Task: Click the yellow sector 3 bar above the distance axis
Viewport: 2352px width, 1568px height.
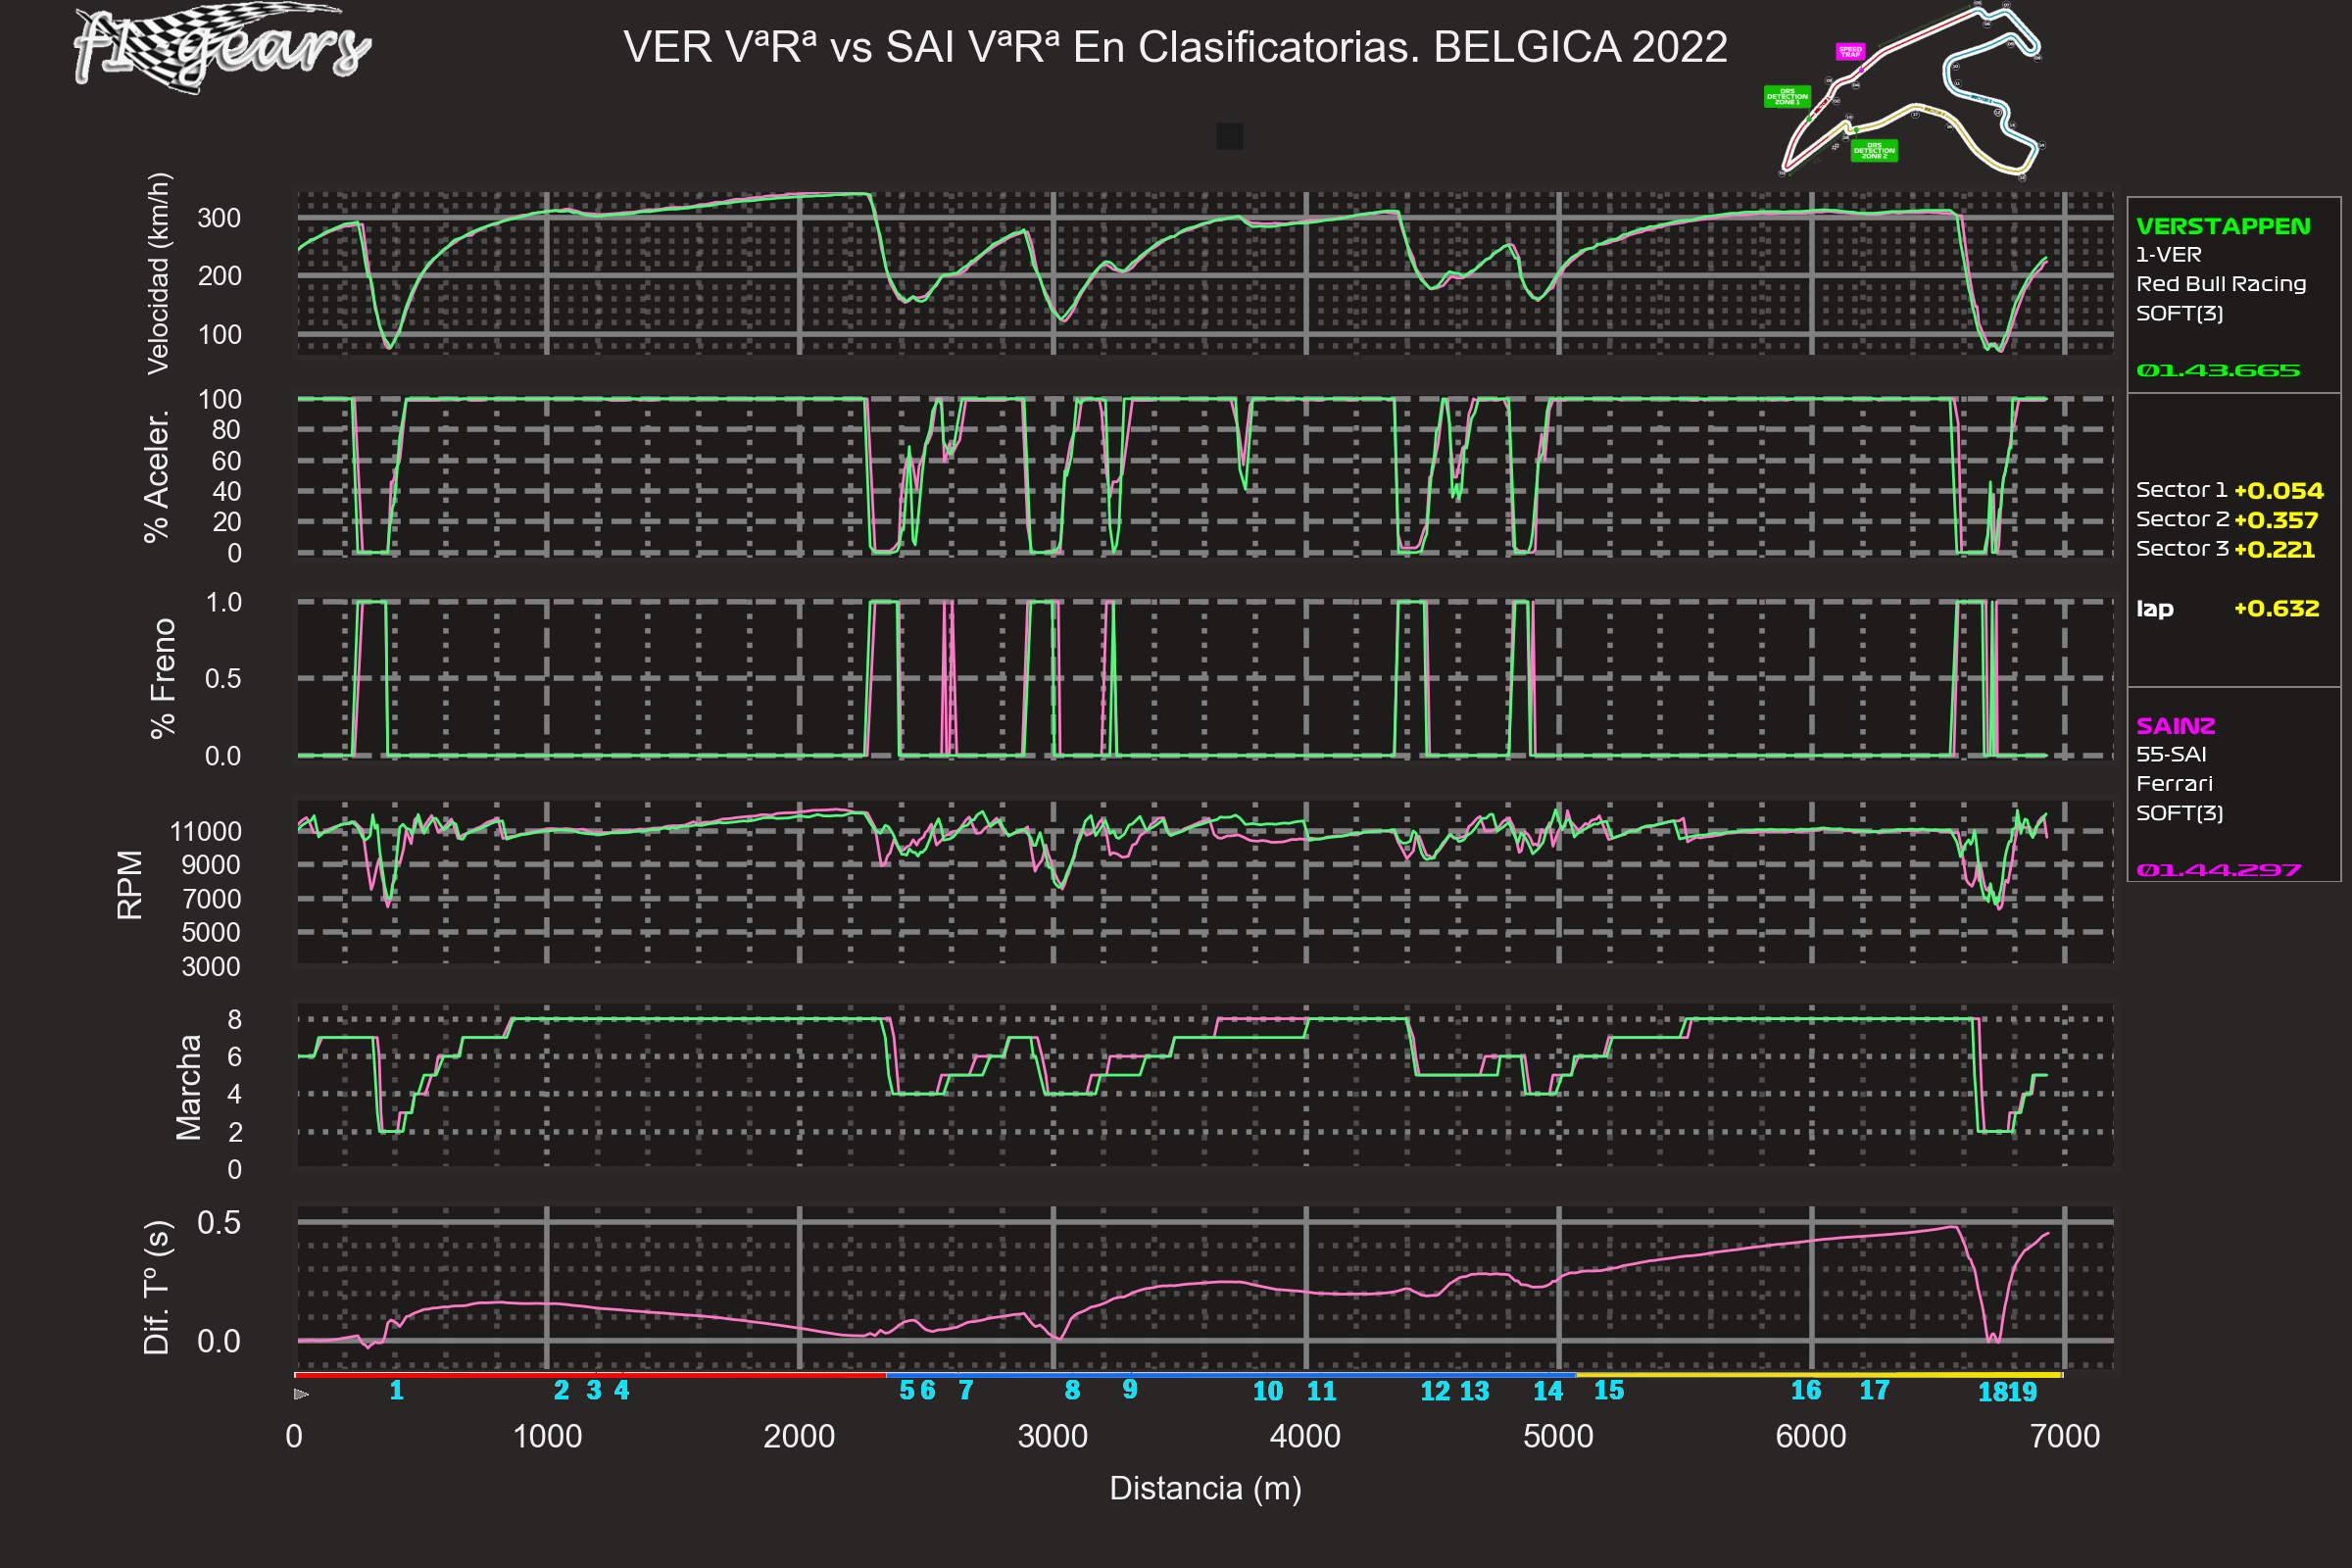Action: point(1818,1375)
